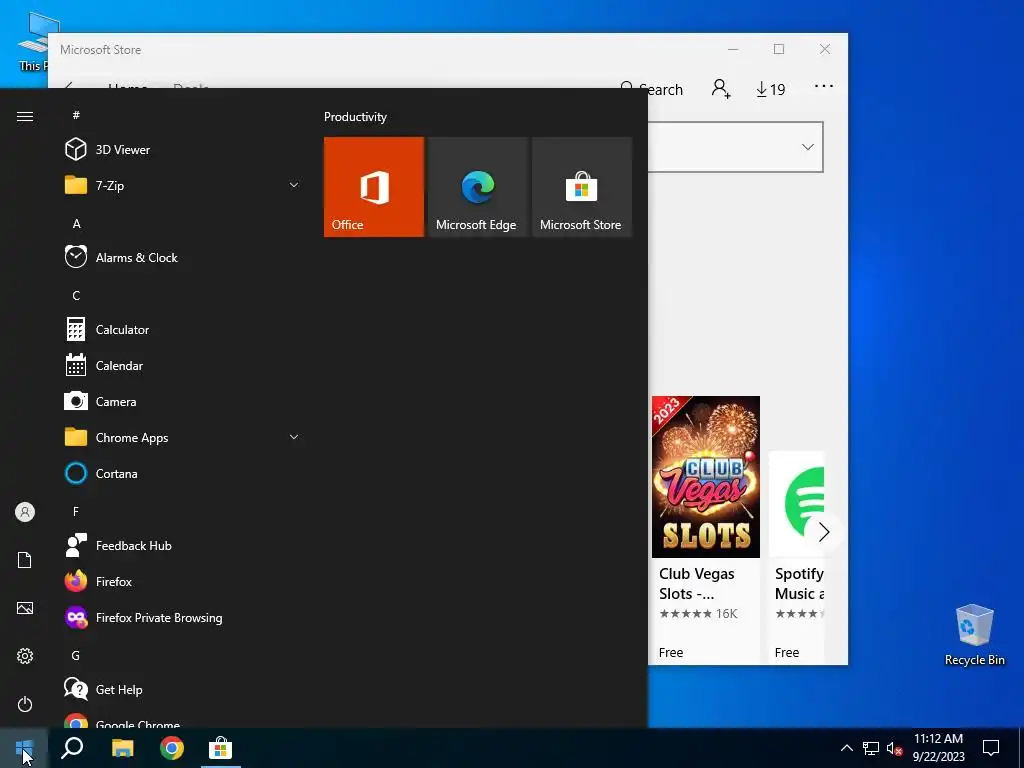Click the letter C section header
The image size is (1024, 768).
coord(76,295)
